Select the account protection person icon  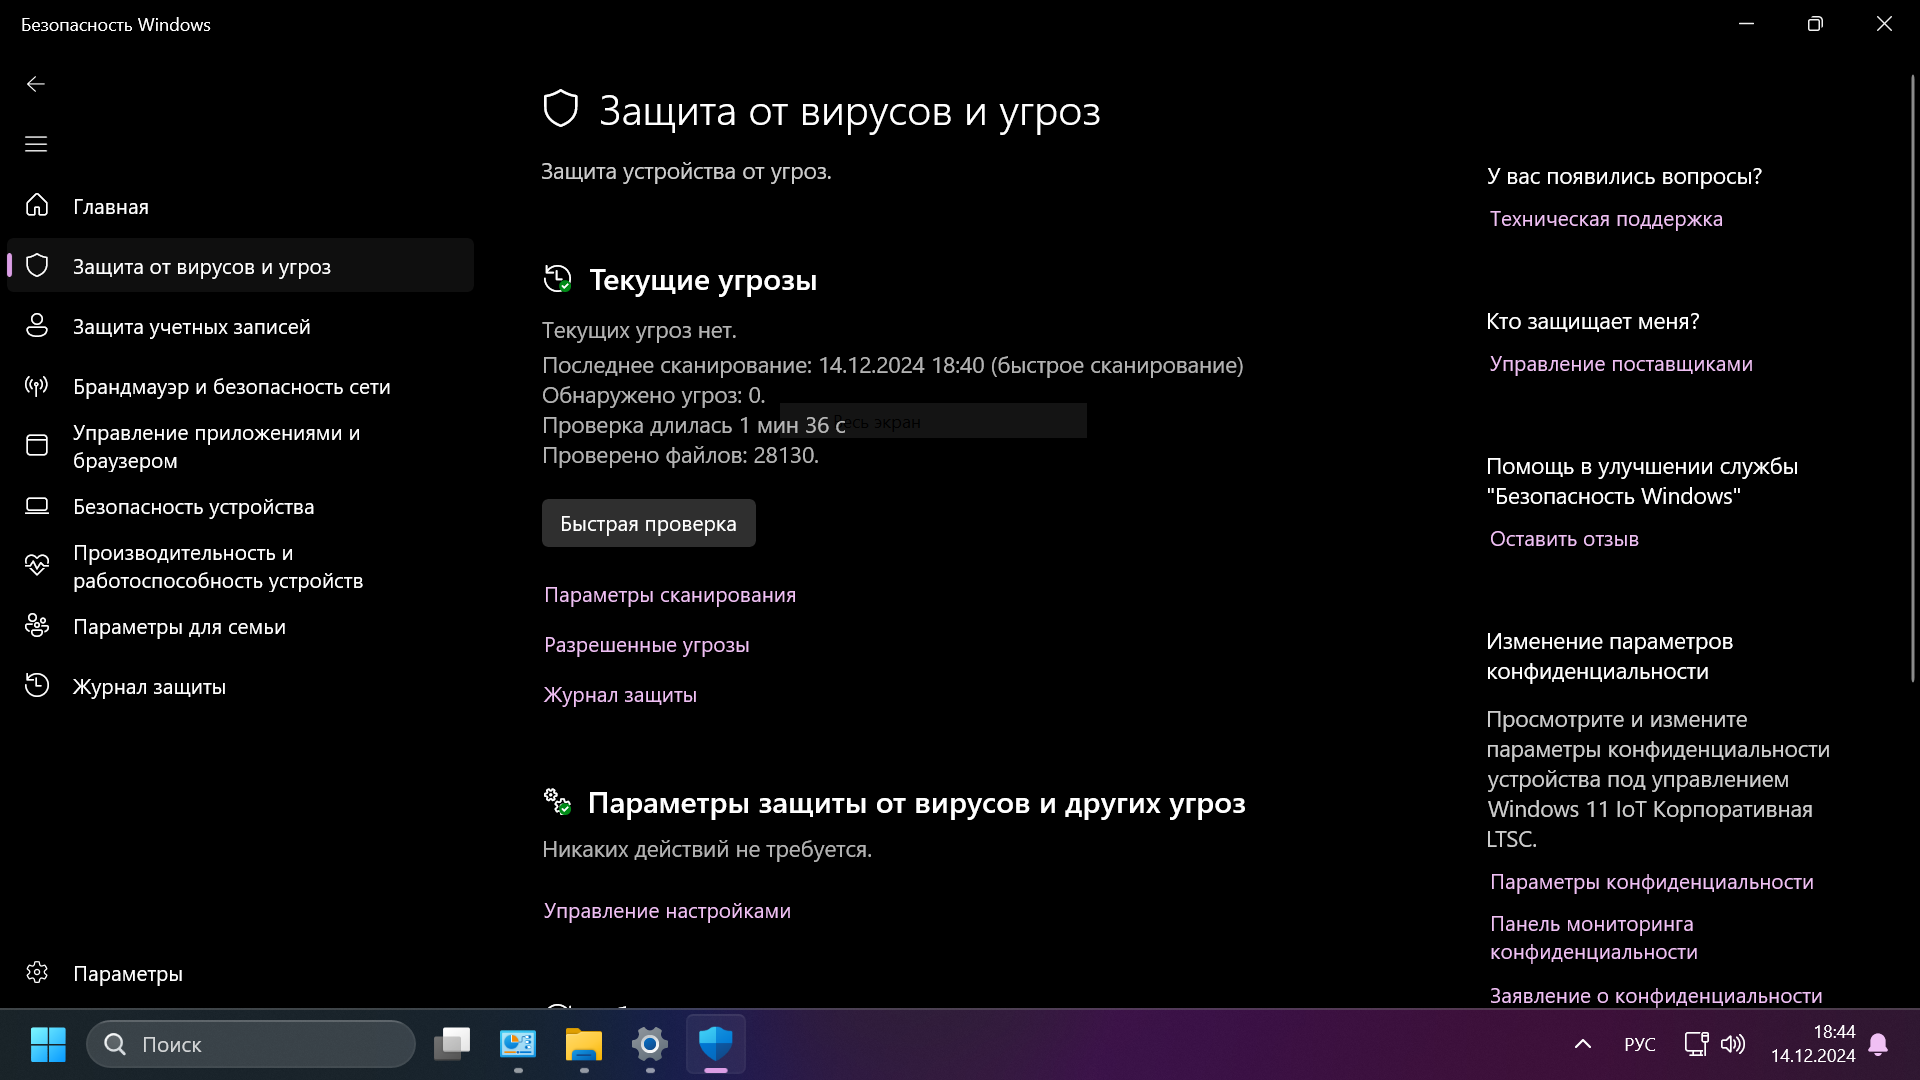37,326
